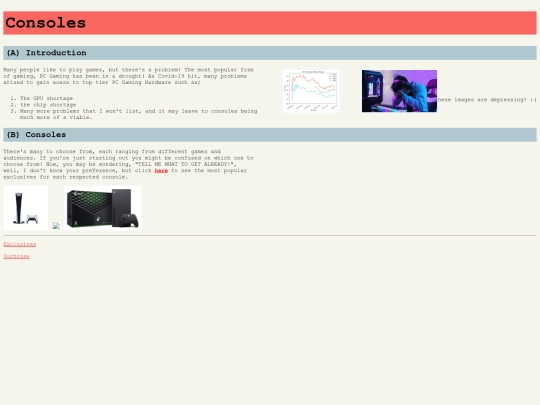Click the frustrated gamer photo
This screenshot has height=405, width=540.
click(x=399, y=91)
